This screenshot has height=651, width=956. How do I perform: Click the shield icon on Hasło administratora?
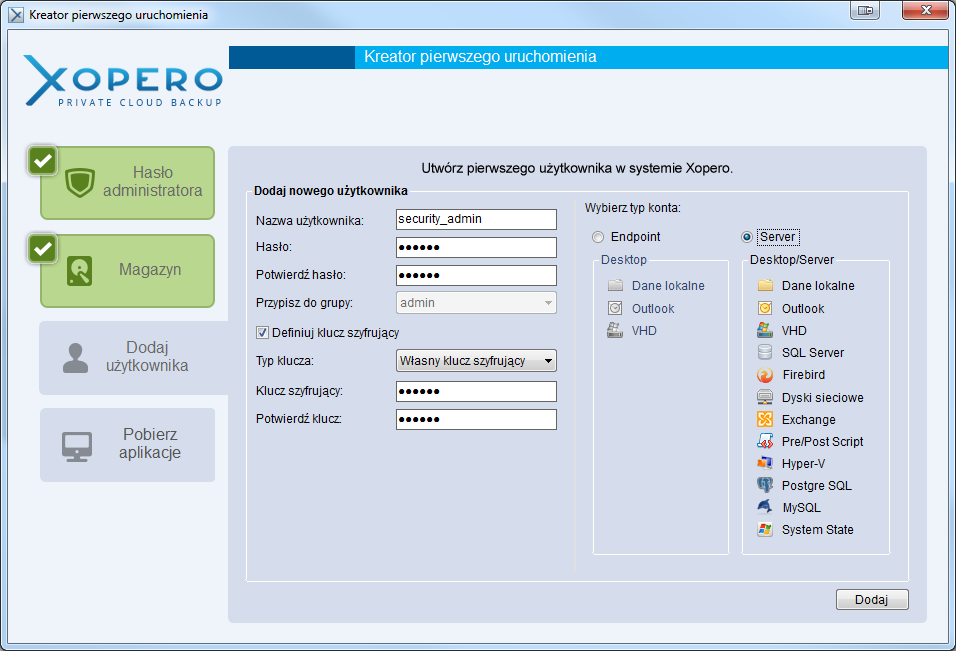coord(80,182)
